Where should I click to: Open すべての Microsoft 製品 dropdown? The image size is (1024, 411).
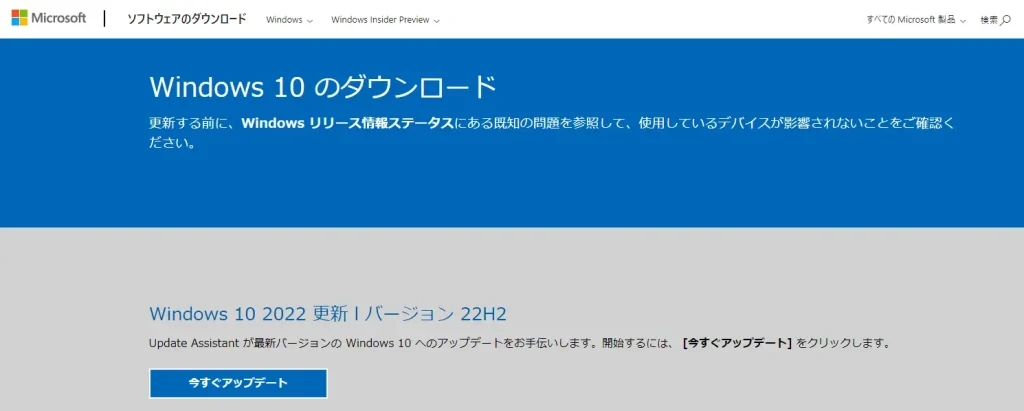916,20
